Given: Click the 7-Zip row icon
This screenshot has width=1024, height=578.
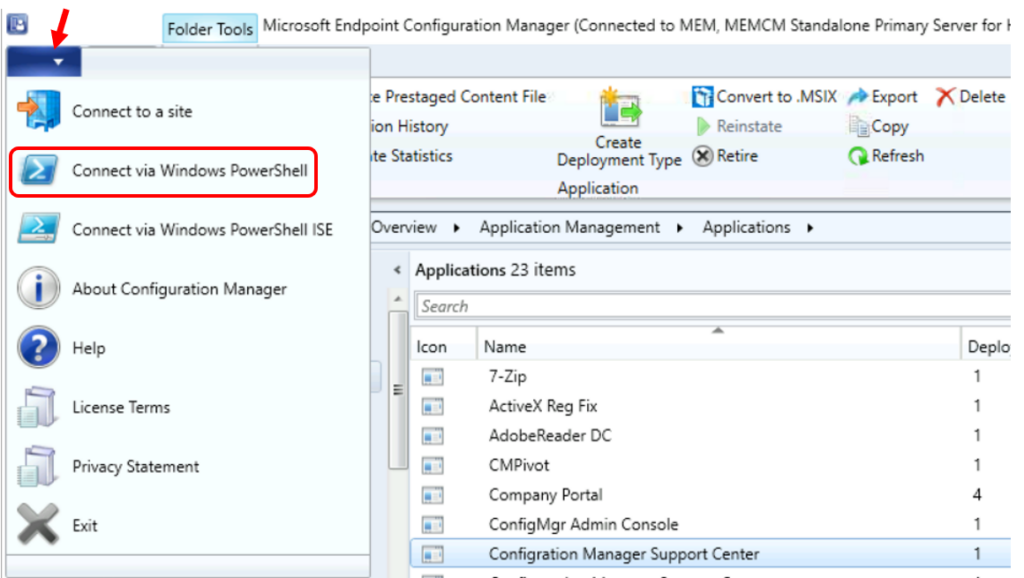Looking at the screenshot, I should click(432, 377).
